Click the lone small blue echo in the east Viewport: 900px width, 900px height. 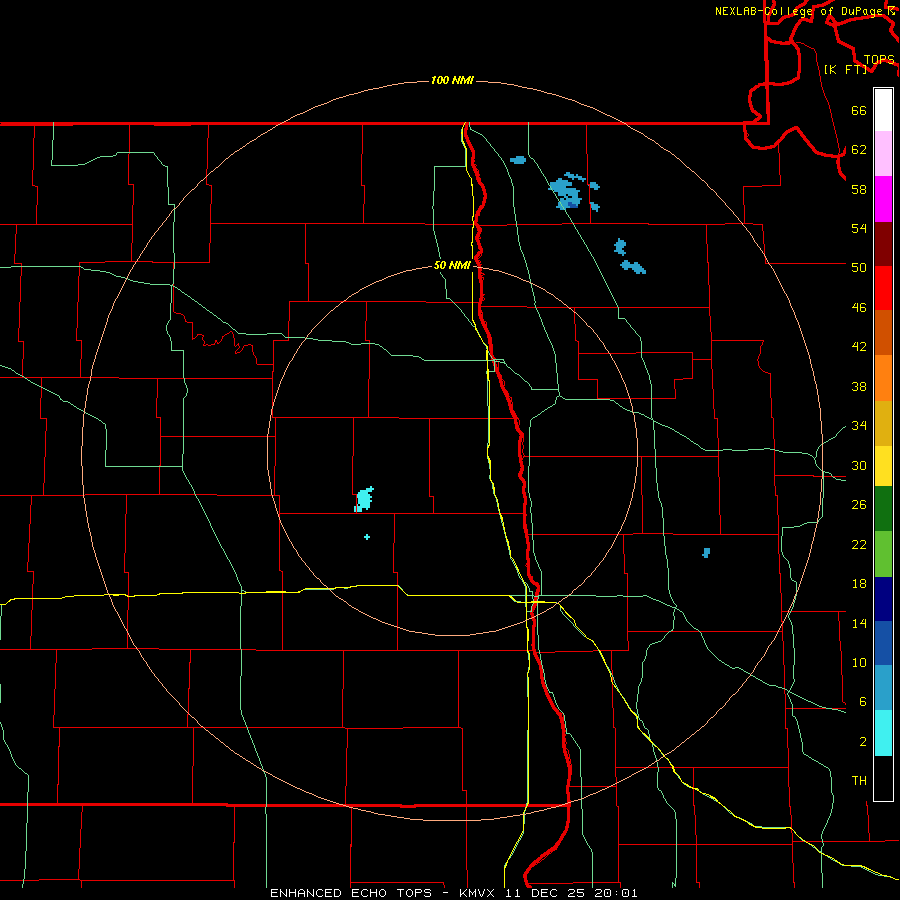[707, 553]
